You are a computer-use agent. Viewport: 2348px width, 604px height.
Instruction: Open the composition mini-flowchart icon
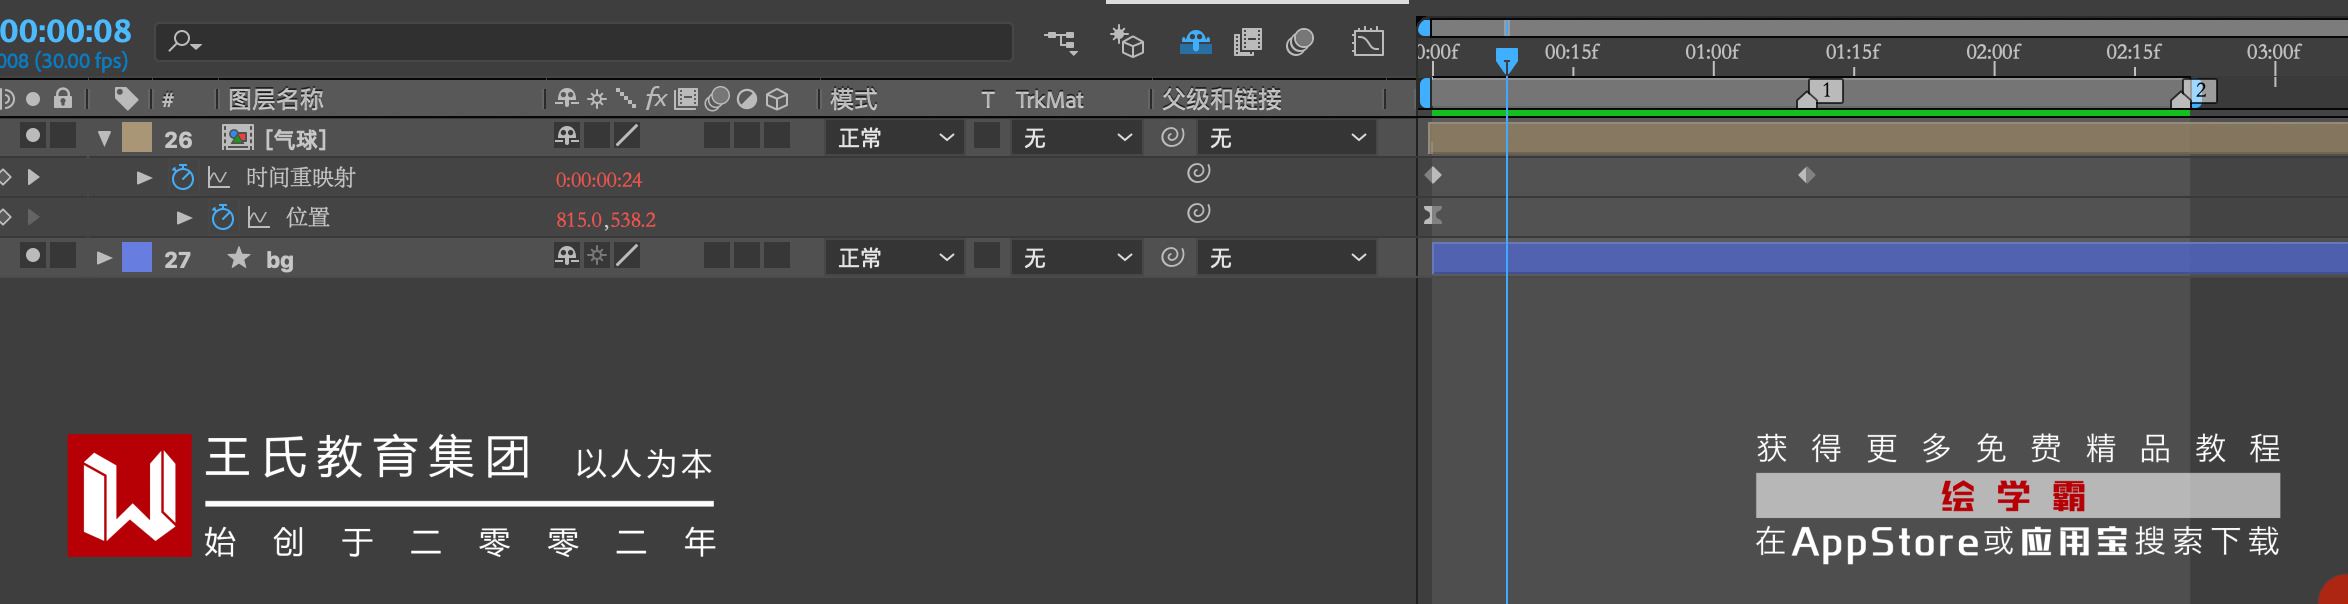click(1061, 42)
